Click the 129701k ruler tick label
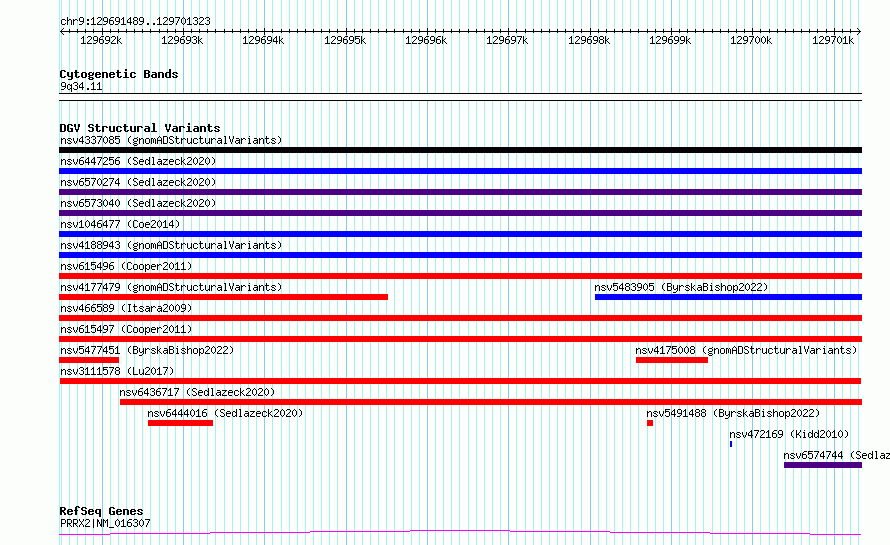The height and width of the screenshot is (545, 890). [833, 40]
